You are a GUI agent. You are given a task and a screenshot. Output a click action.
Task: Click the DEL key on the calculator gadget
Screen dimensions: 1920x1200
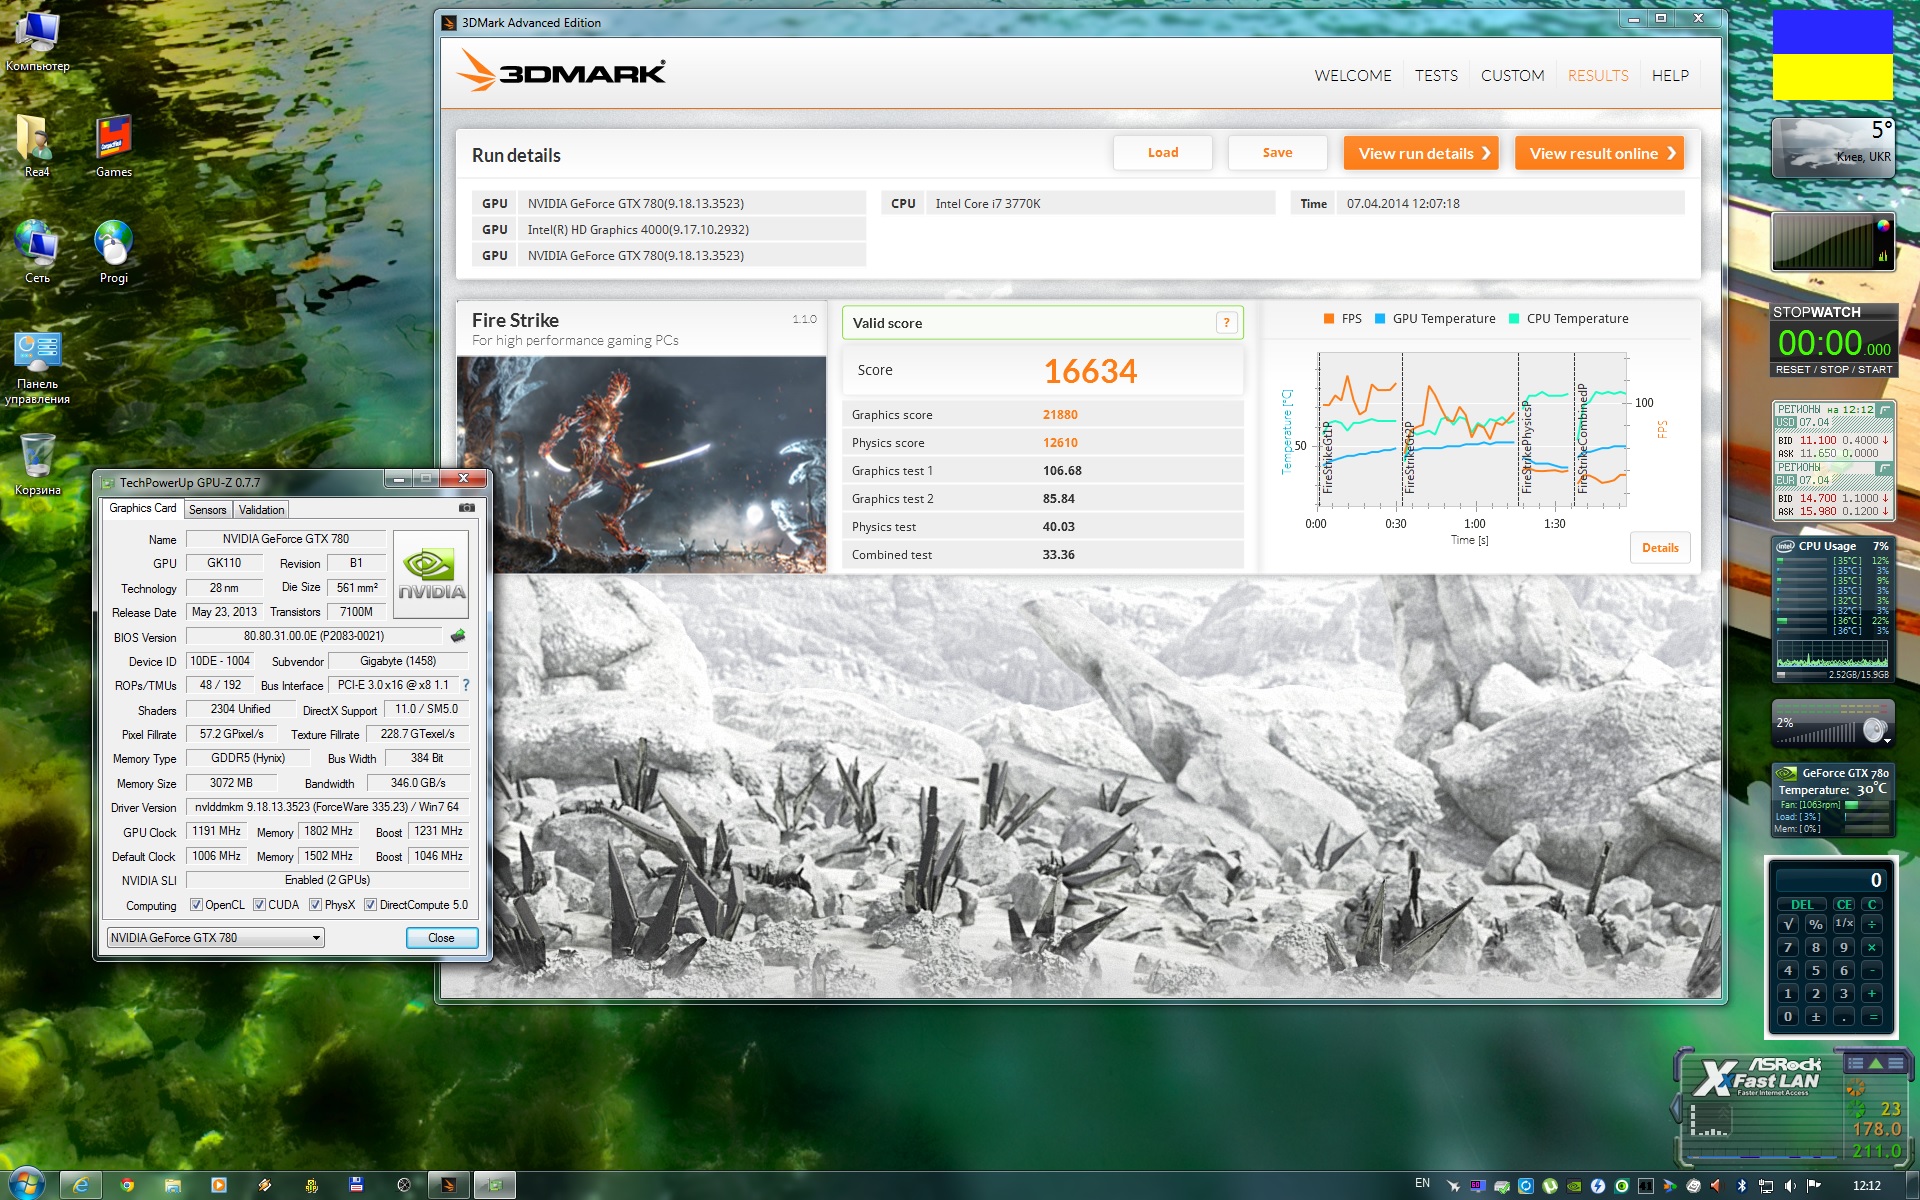pos(1802,905)
